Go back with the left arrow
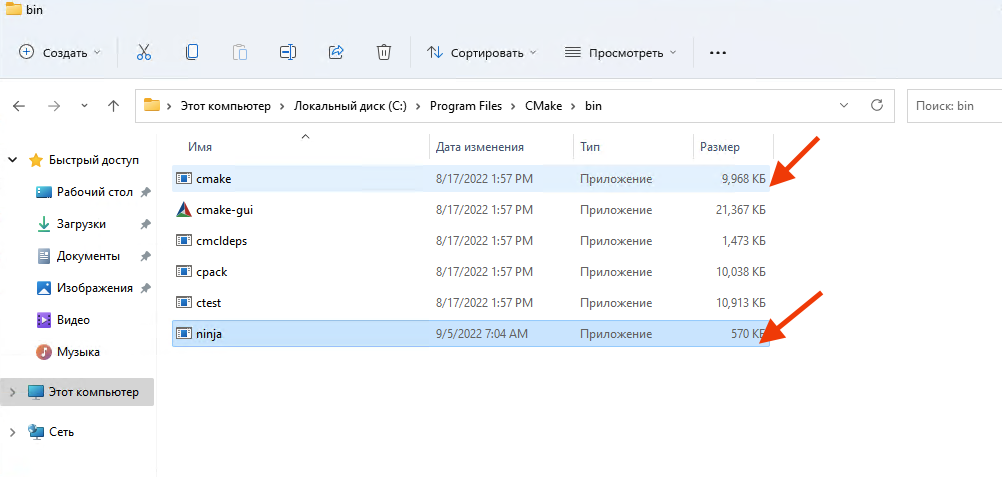This screenshot has height=477, width=1002. (19, 106)
